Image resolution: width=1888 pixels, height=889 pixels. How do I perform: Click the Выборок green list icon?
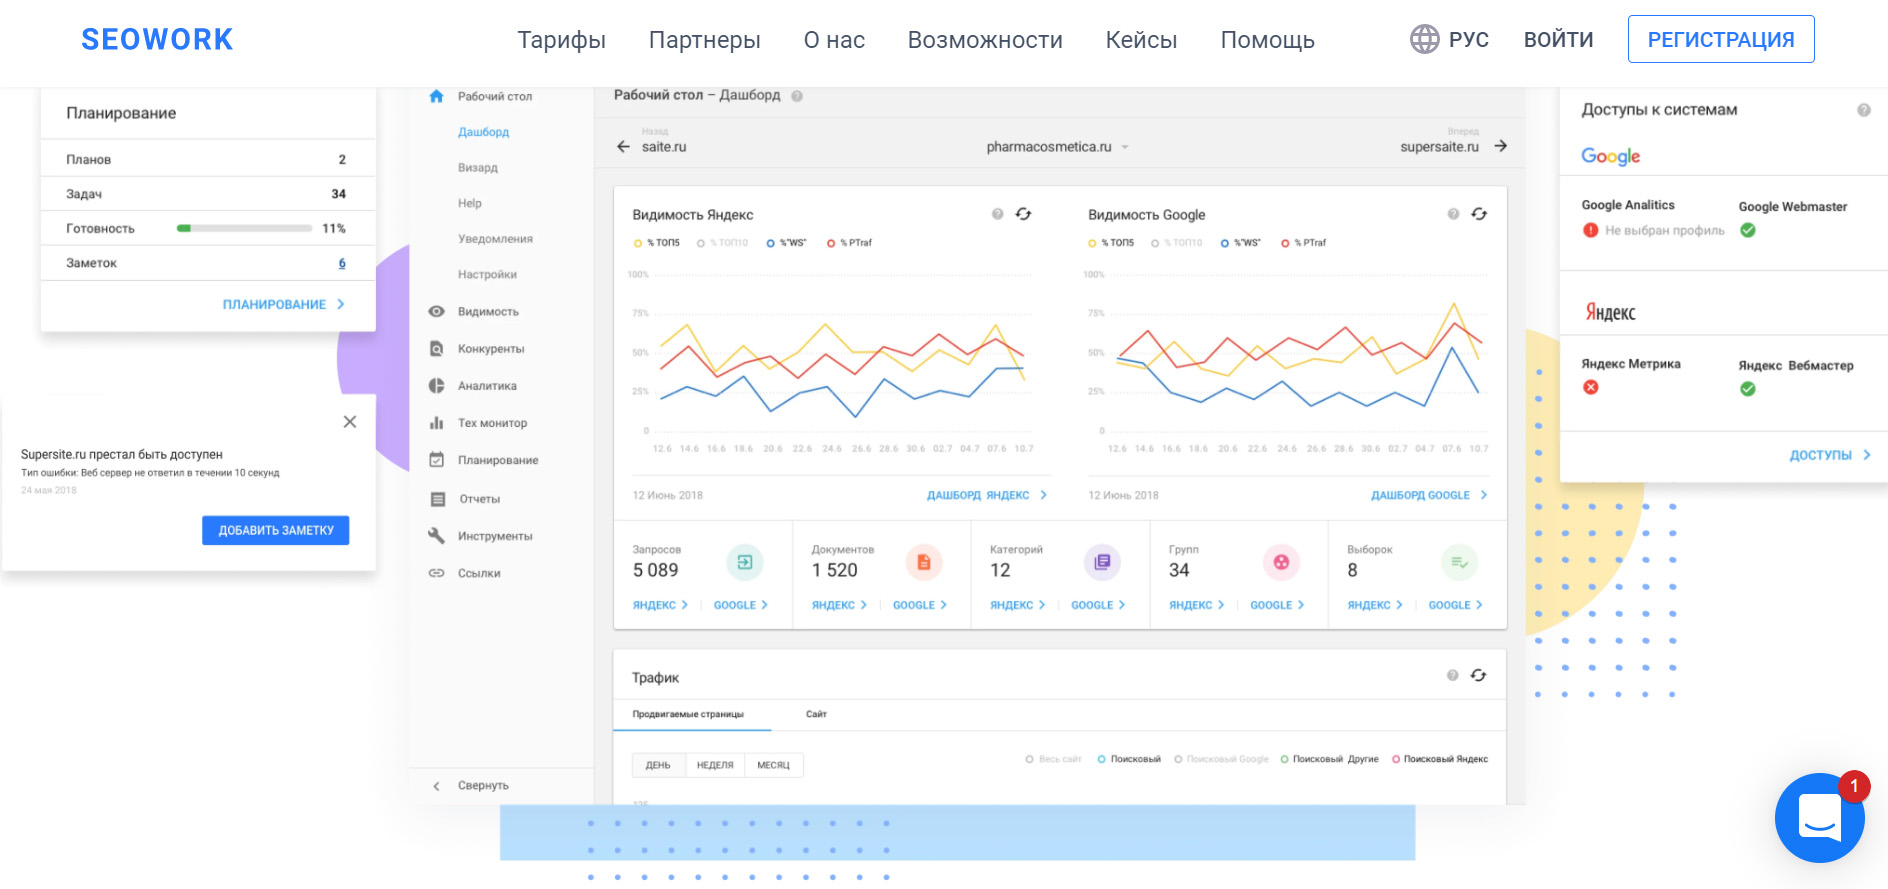[1460, 563]
